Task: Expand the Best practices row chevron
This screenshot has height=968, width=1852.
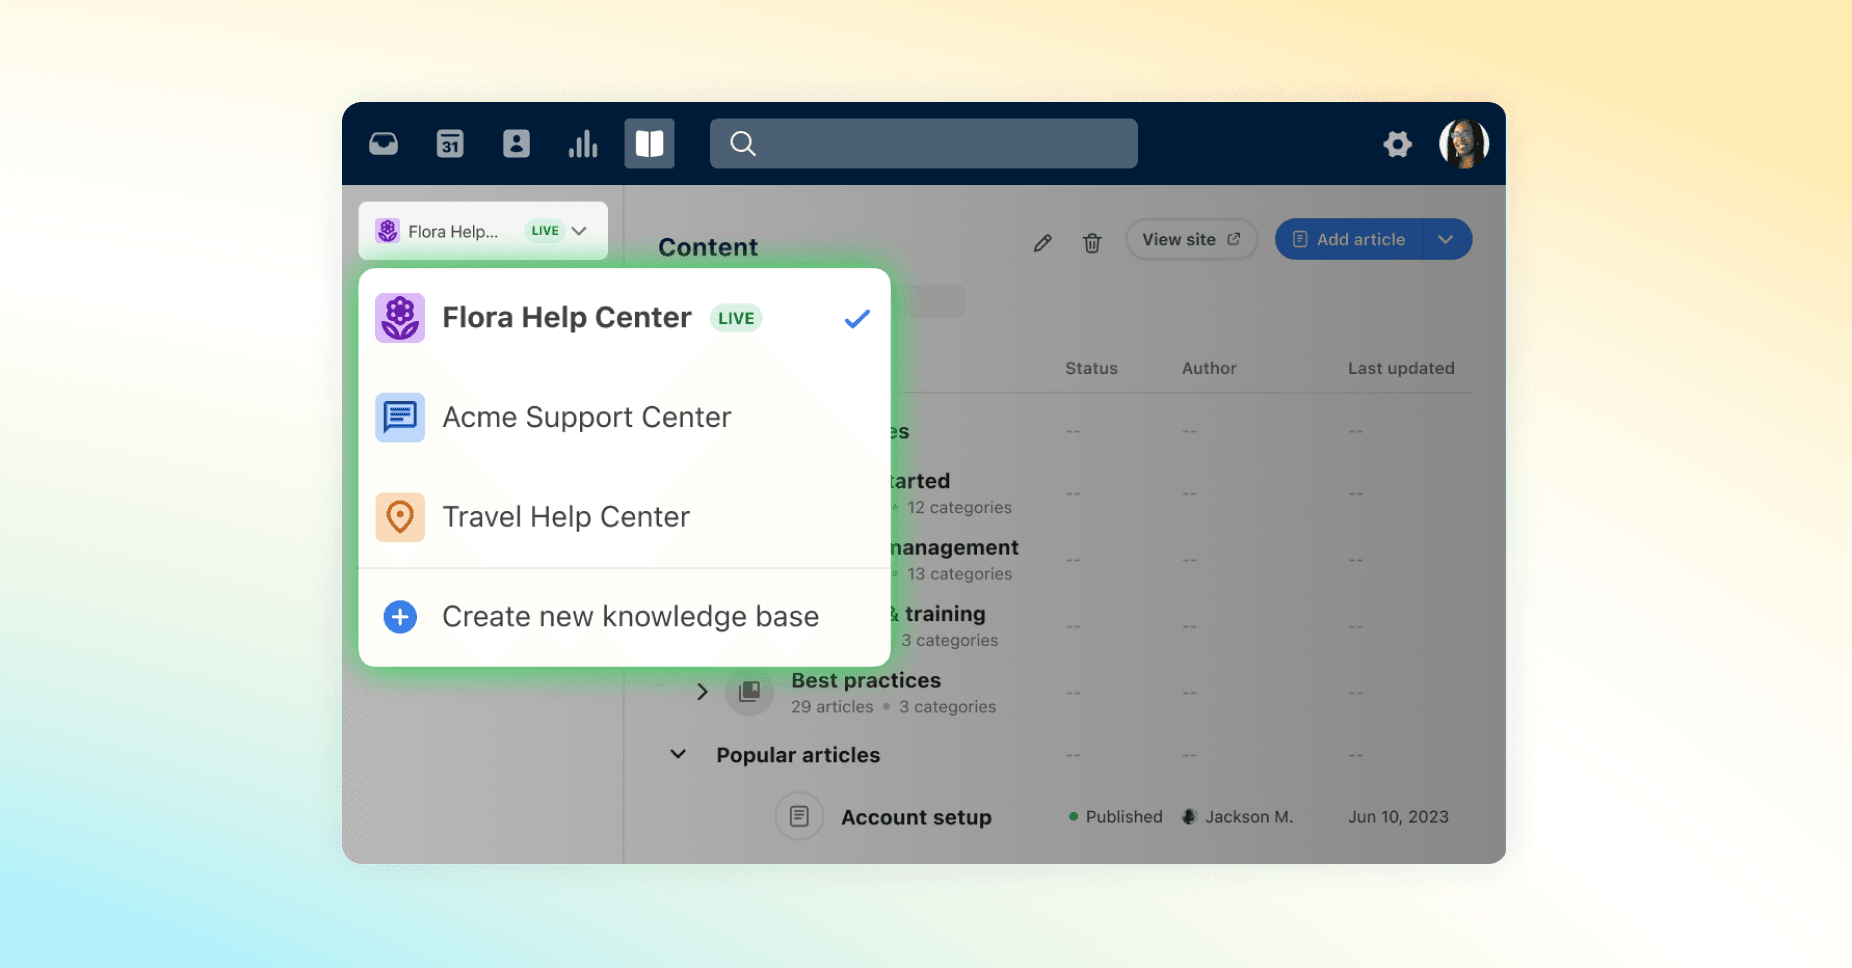Action: point(702,691)
